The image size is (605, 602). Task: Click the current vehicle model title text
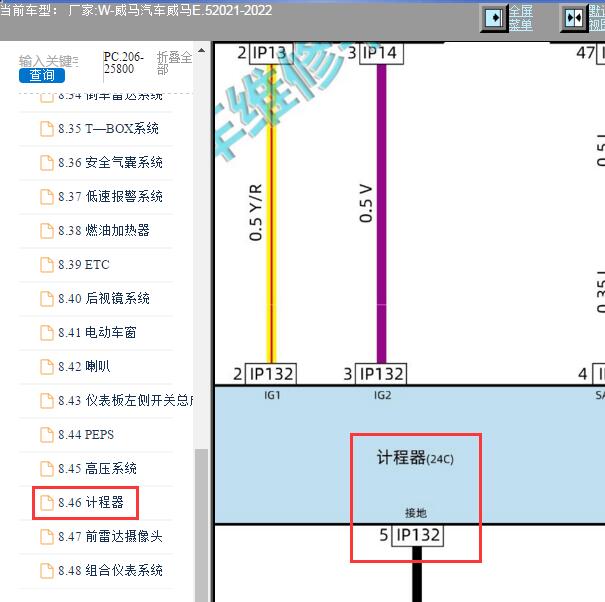(x=136, y=10)
